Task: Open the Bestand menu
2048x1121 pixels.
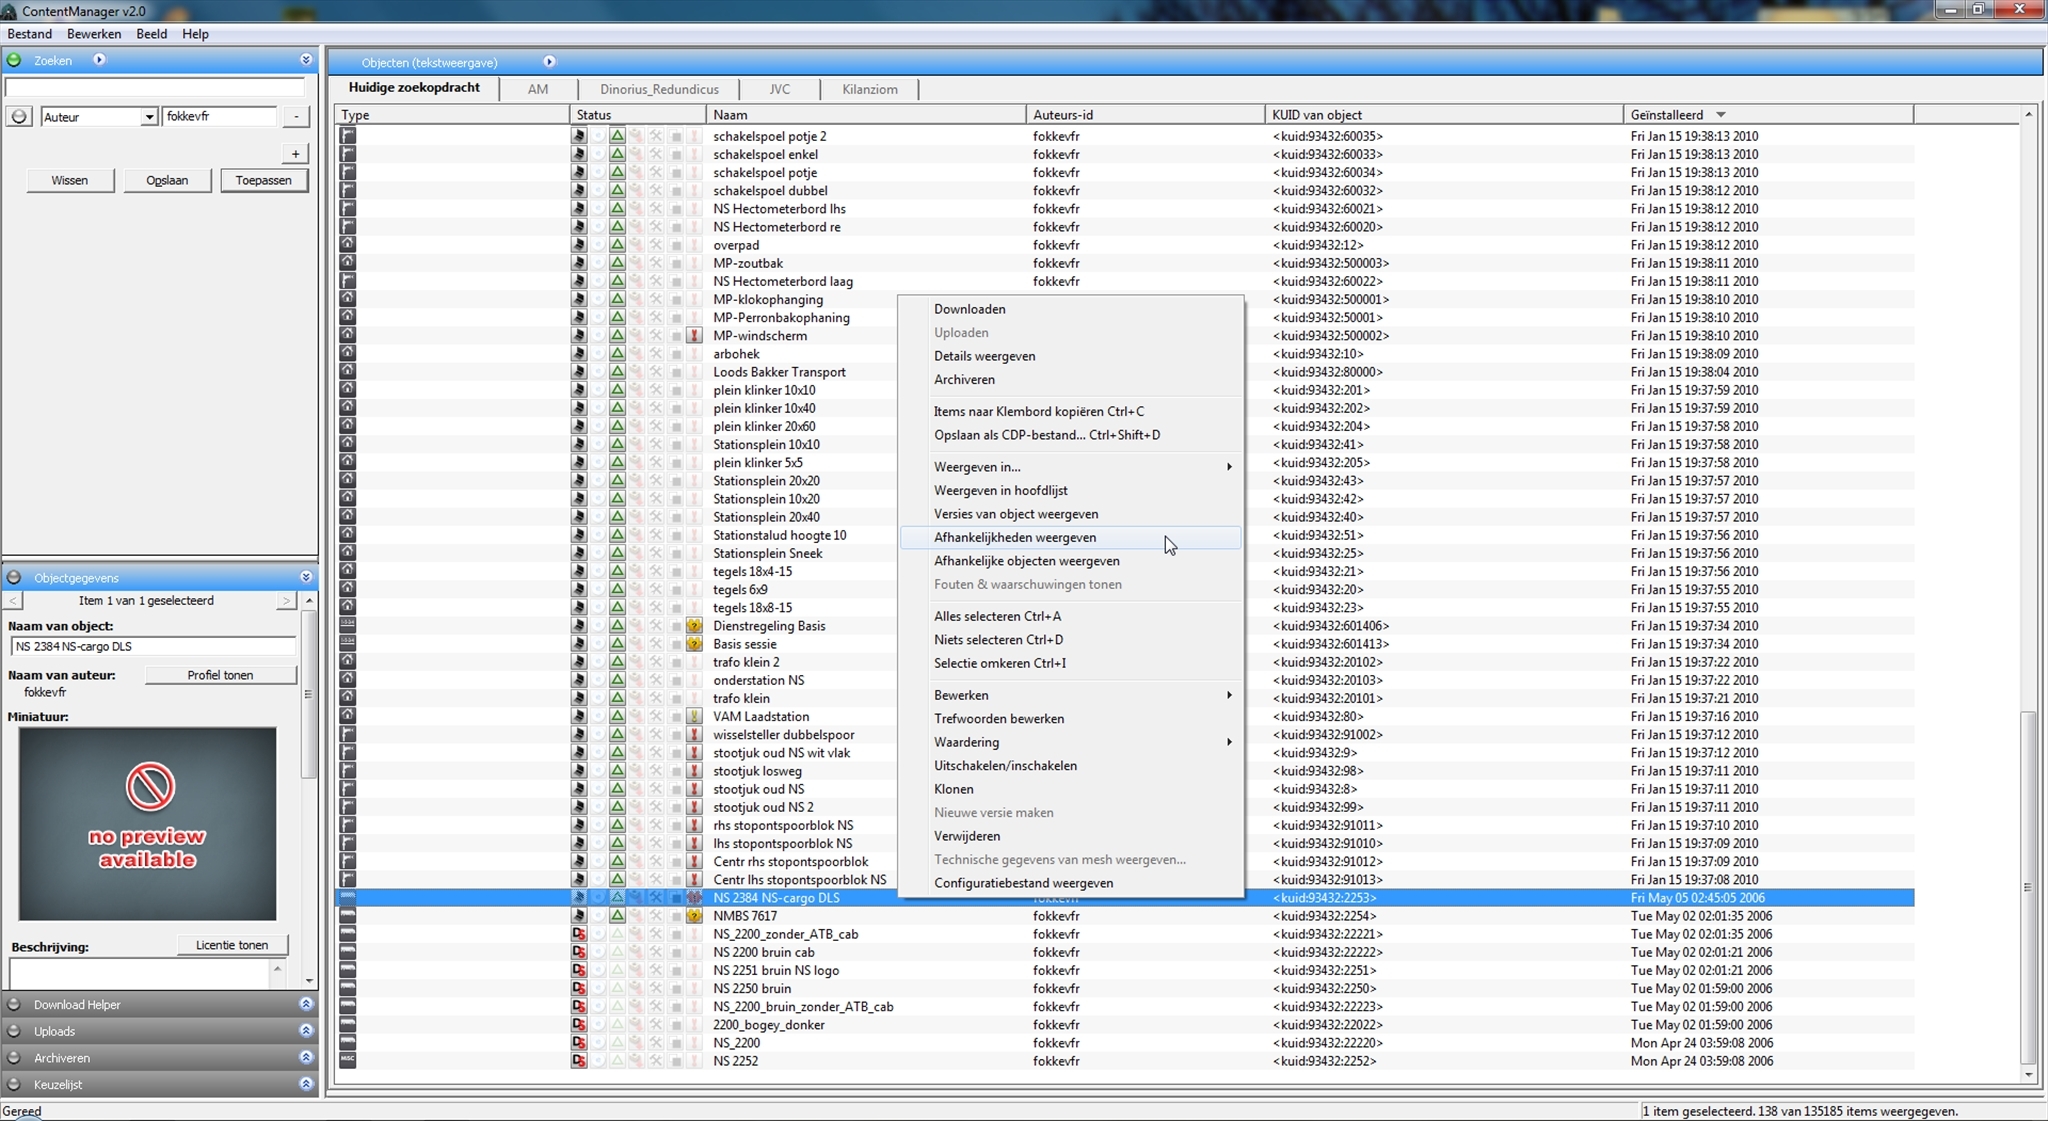Action: [30, 34]
